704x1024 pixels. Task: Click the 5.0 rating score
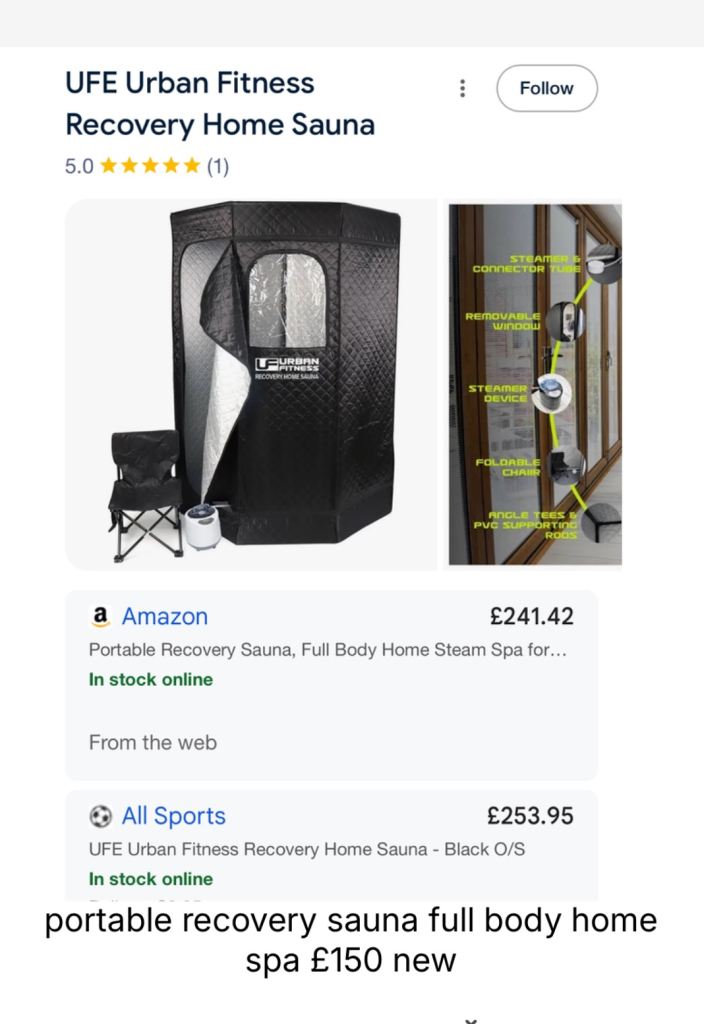click(79, 167)
